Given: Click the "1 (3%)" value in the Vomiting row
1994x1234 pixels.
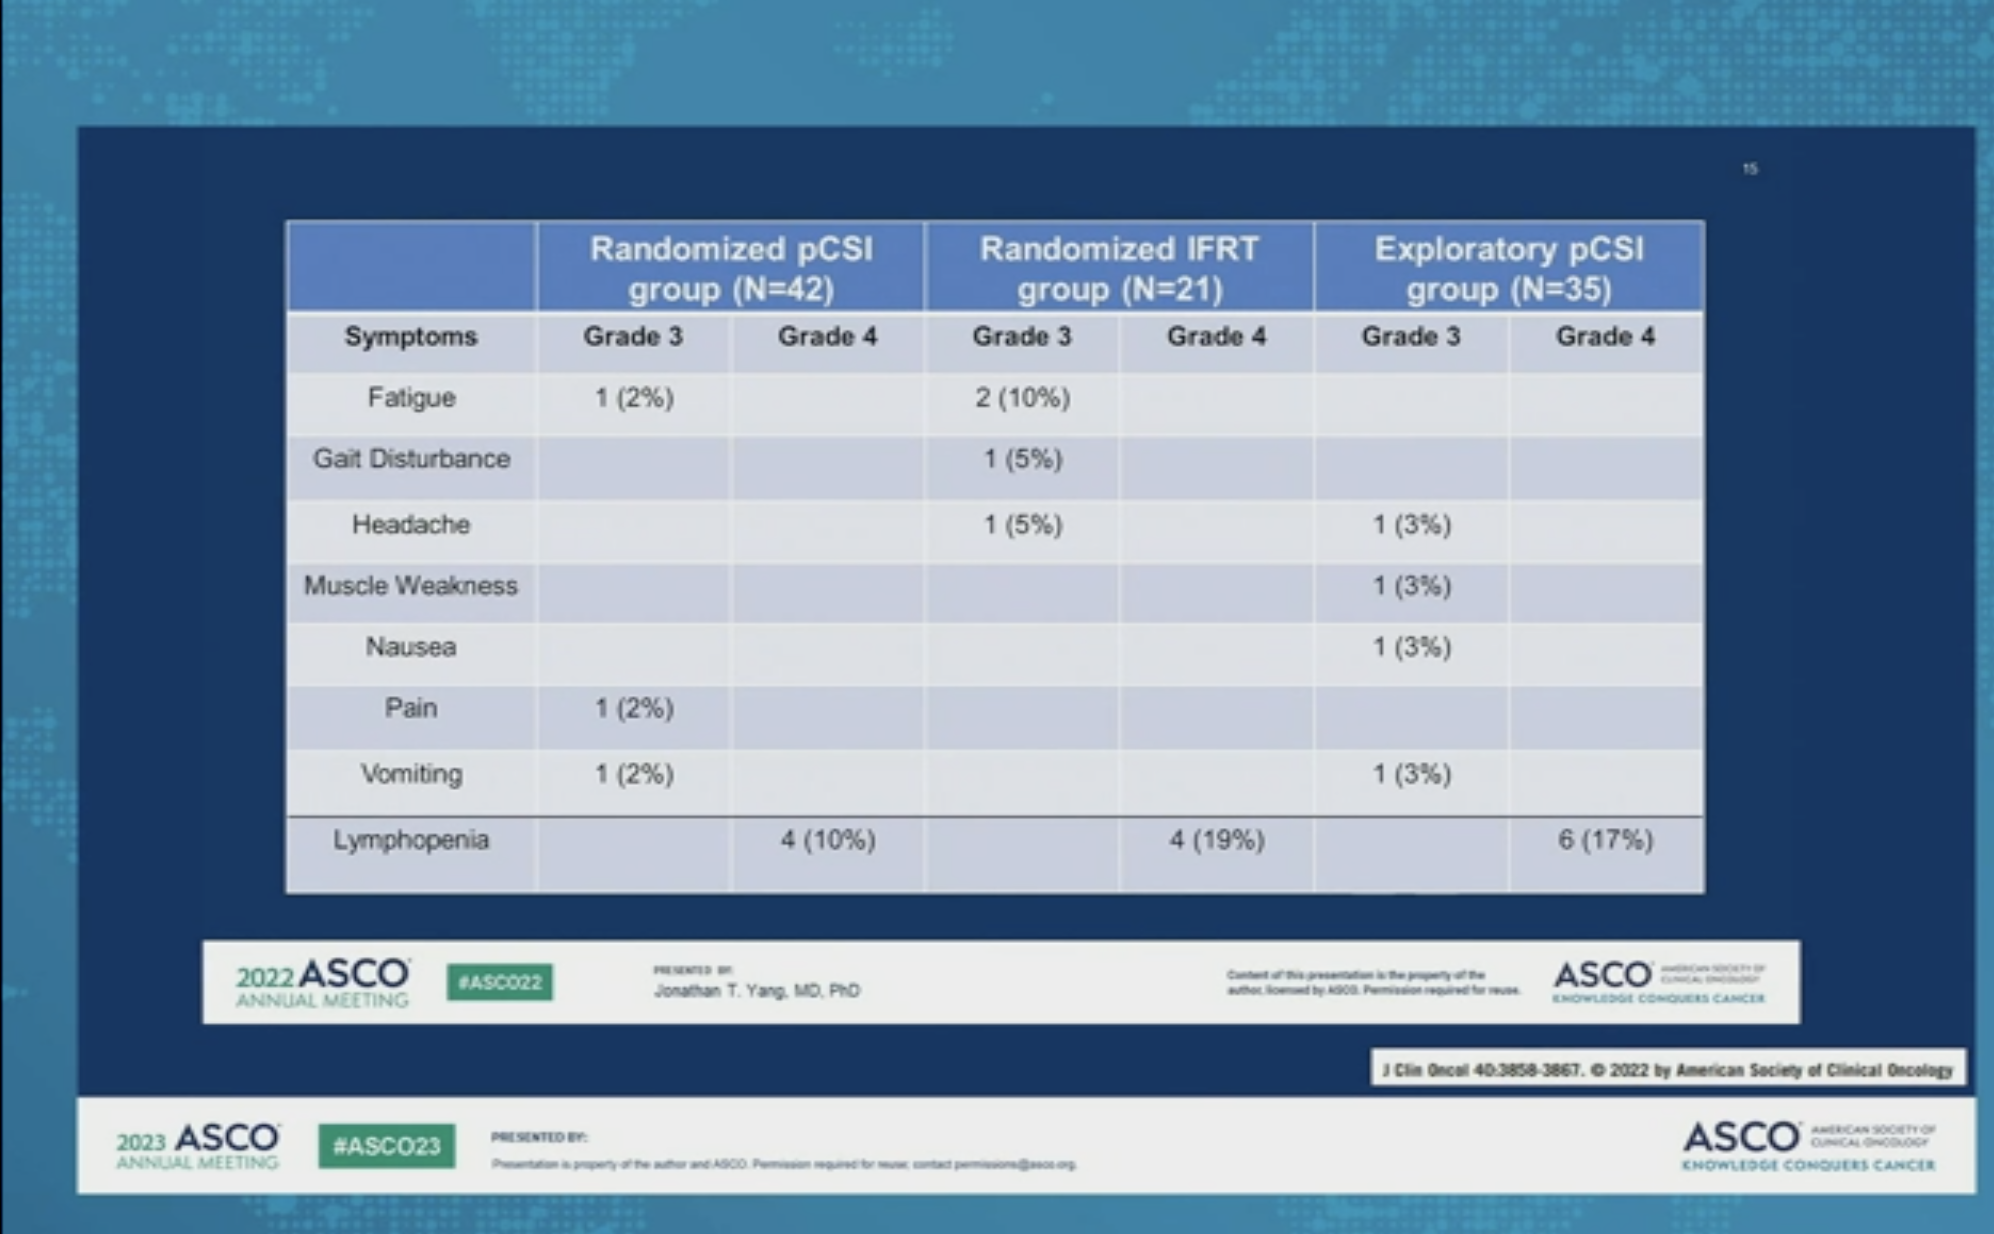Looking at the screenshot, I should [1411, 774].
